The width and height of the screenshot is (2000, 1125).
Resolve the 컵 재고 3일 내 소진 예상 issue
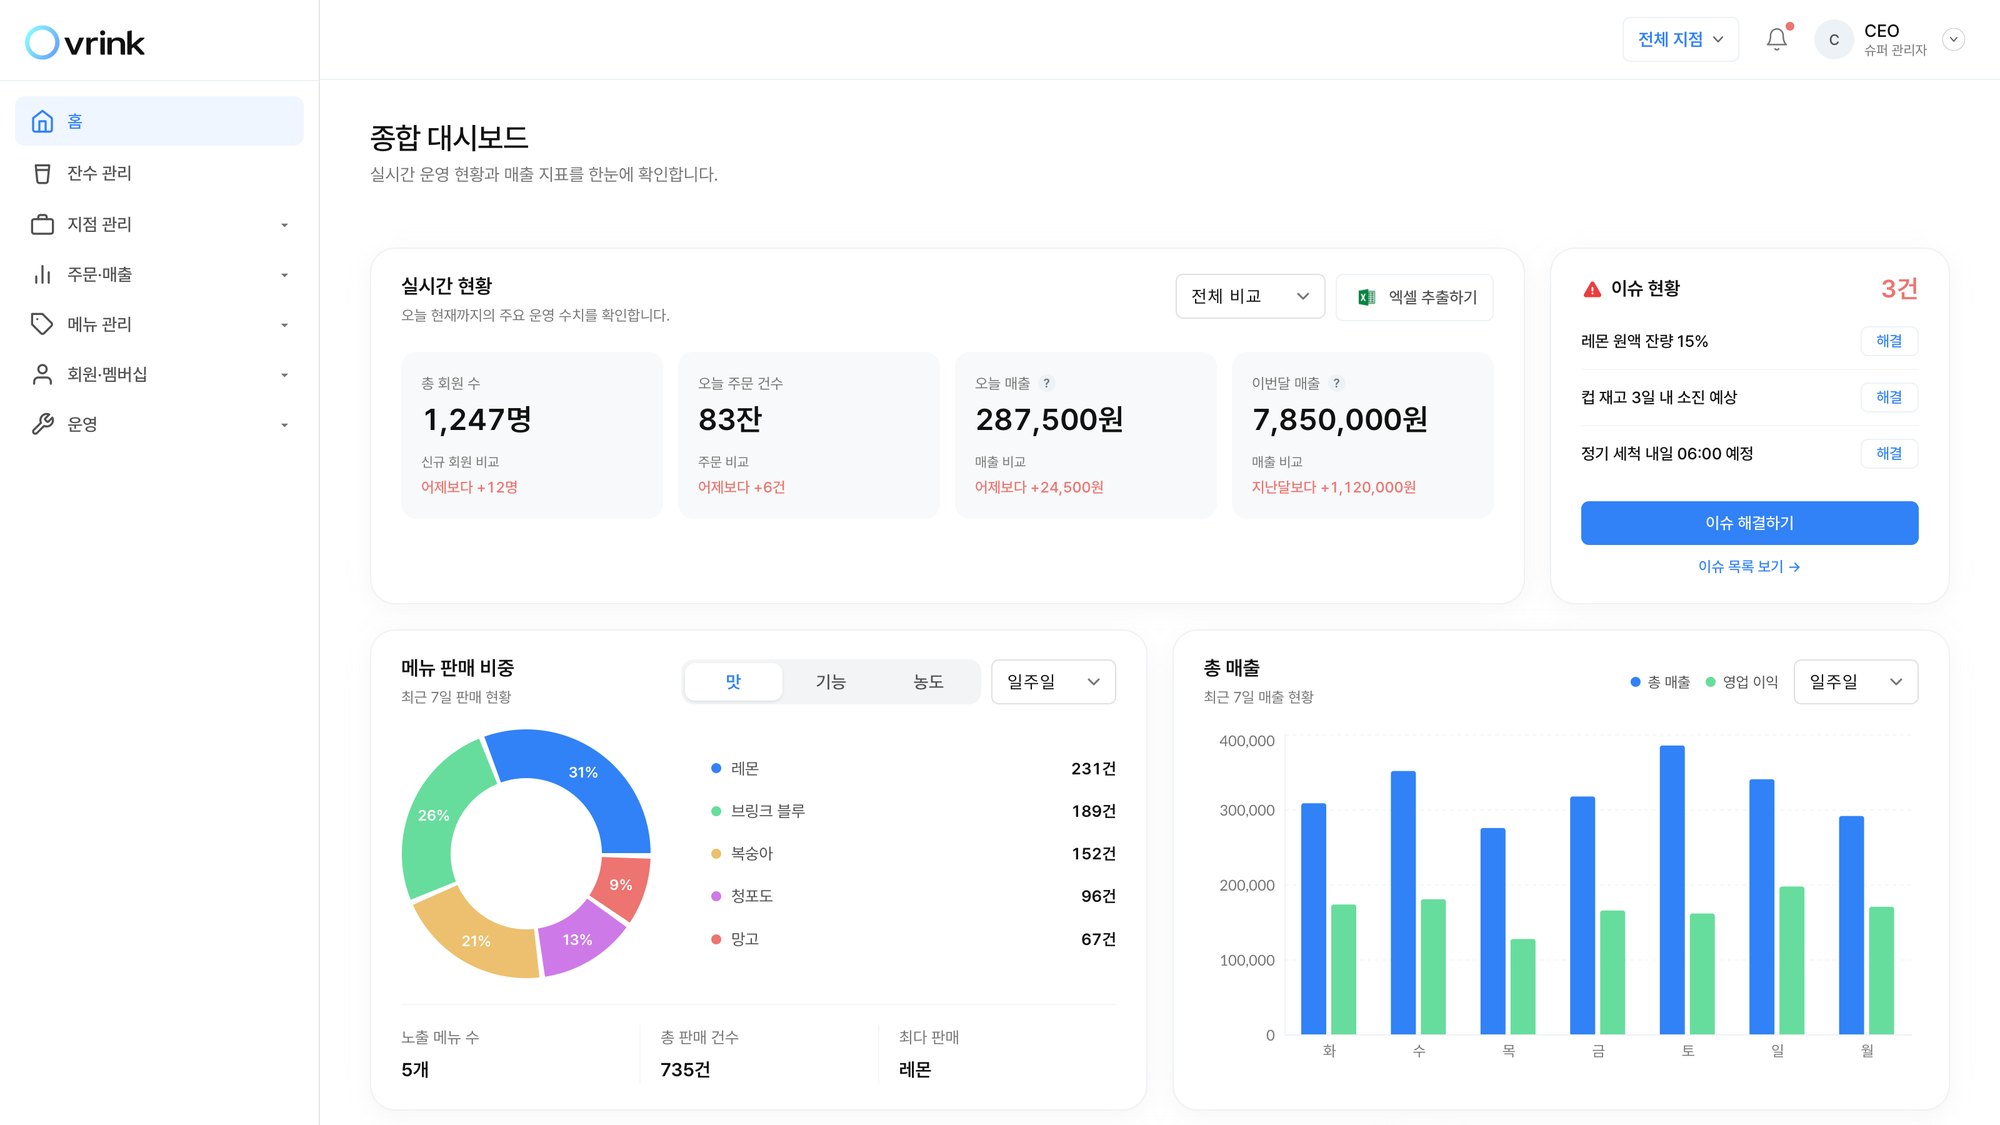coord(1889,397)
